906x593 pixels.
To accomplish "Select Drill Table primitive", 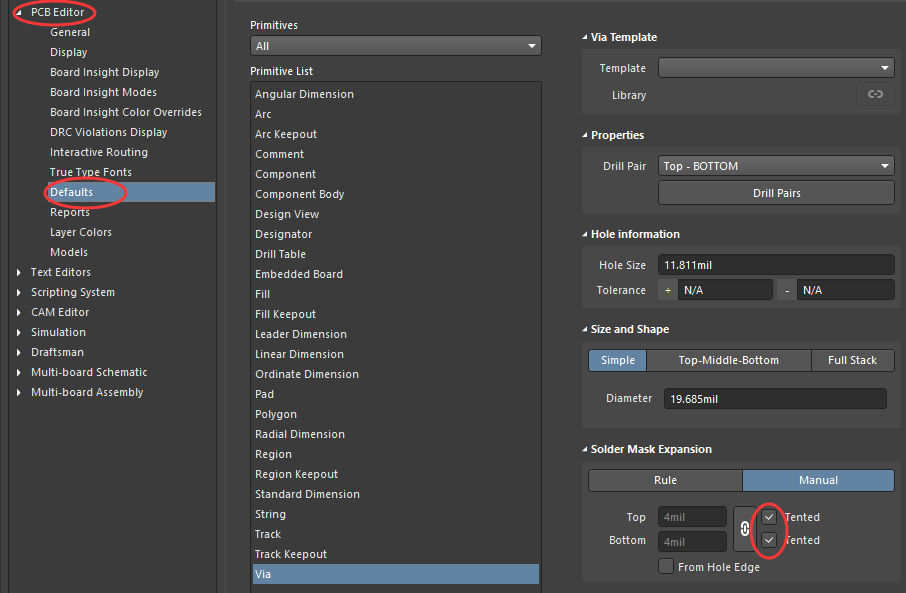I will coord(396,254).
